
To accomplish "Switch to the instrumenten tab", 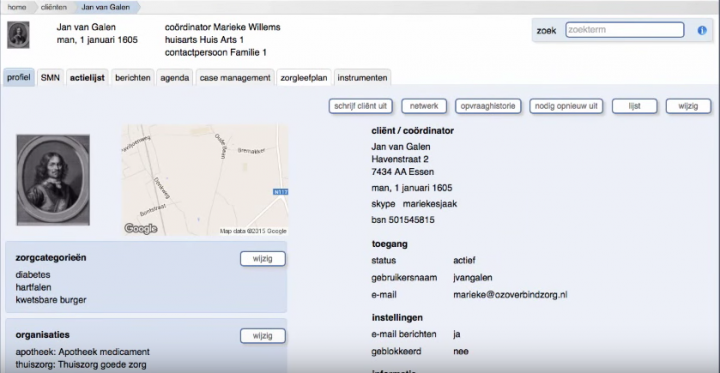I will click(x=362, y=78).
